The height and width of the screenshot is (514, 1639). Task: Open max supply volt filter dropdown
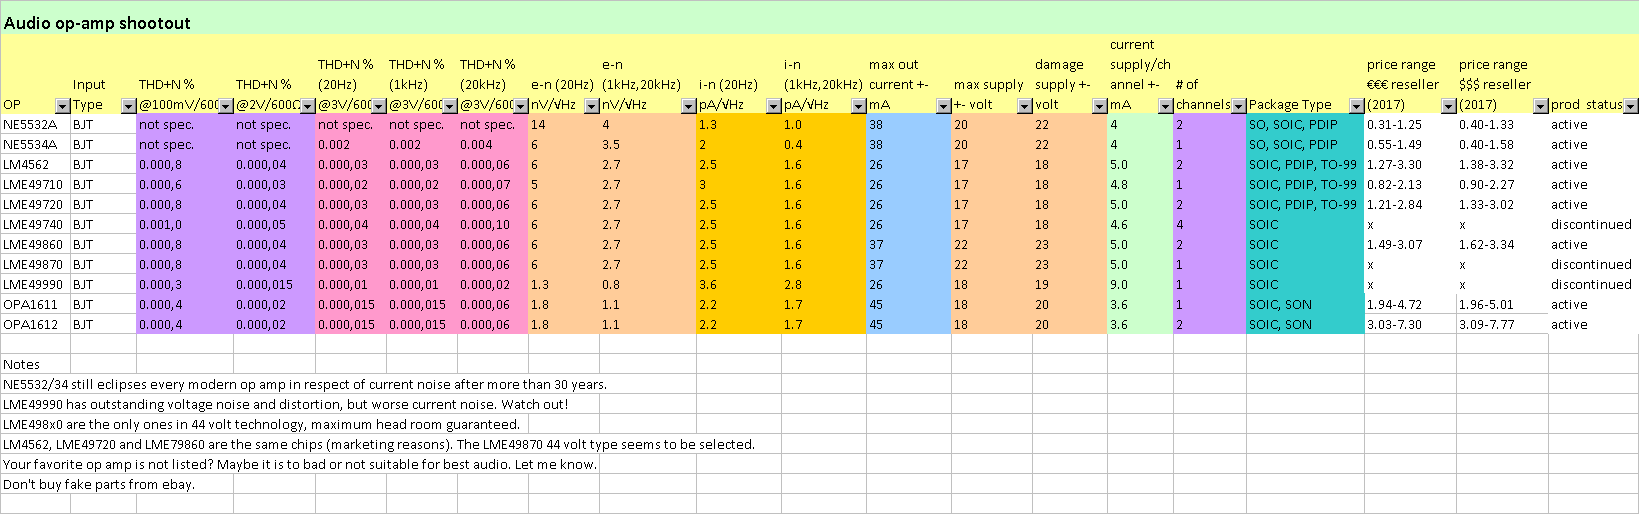[1024, 106]
